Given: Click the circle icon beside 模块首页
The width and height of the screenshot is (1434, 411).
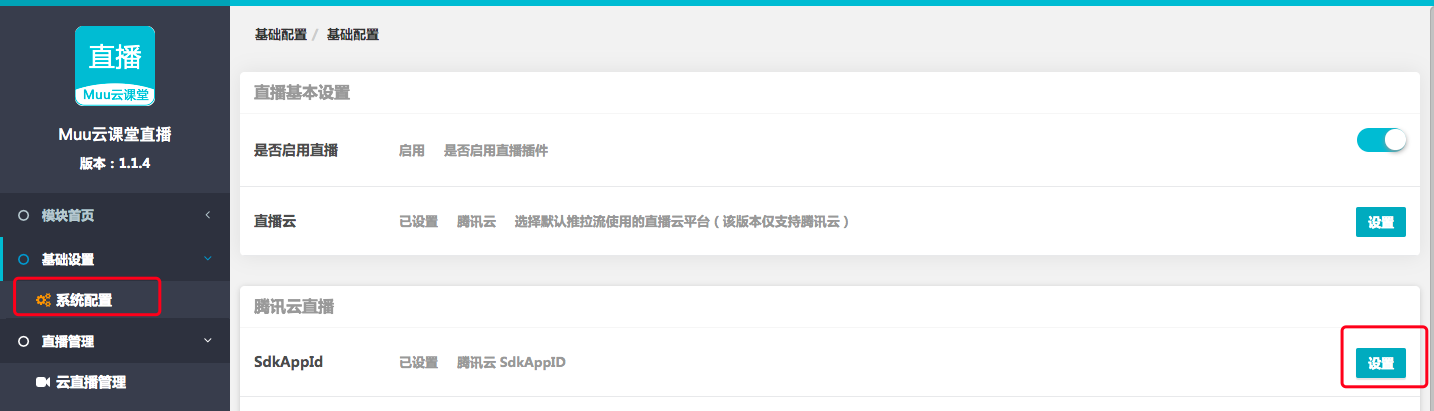Looking at the screenshot, I should pos(24,215).
